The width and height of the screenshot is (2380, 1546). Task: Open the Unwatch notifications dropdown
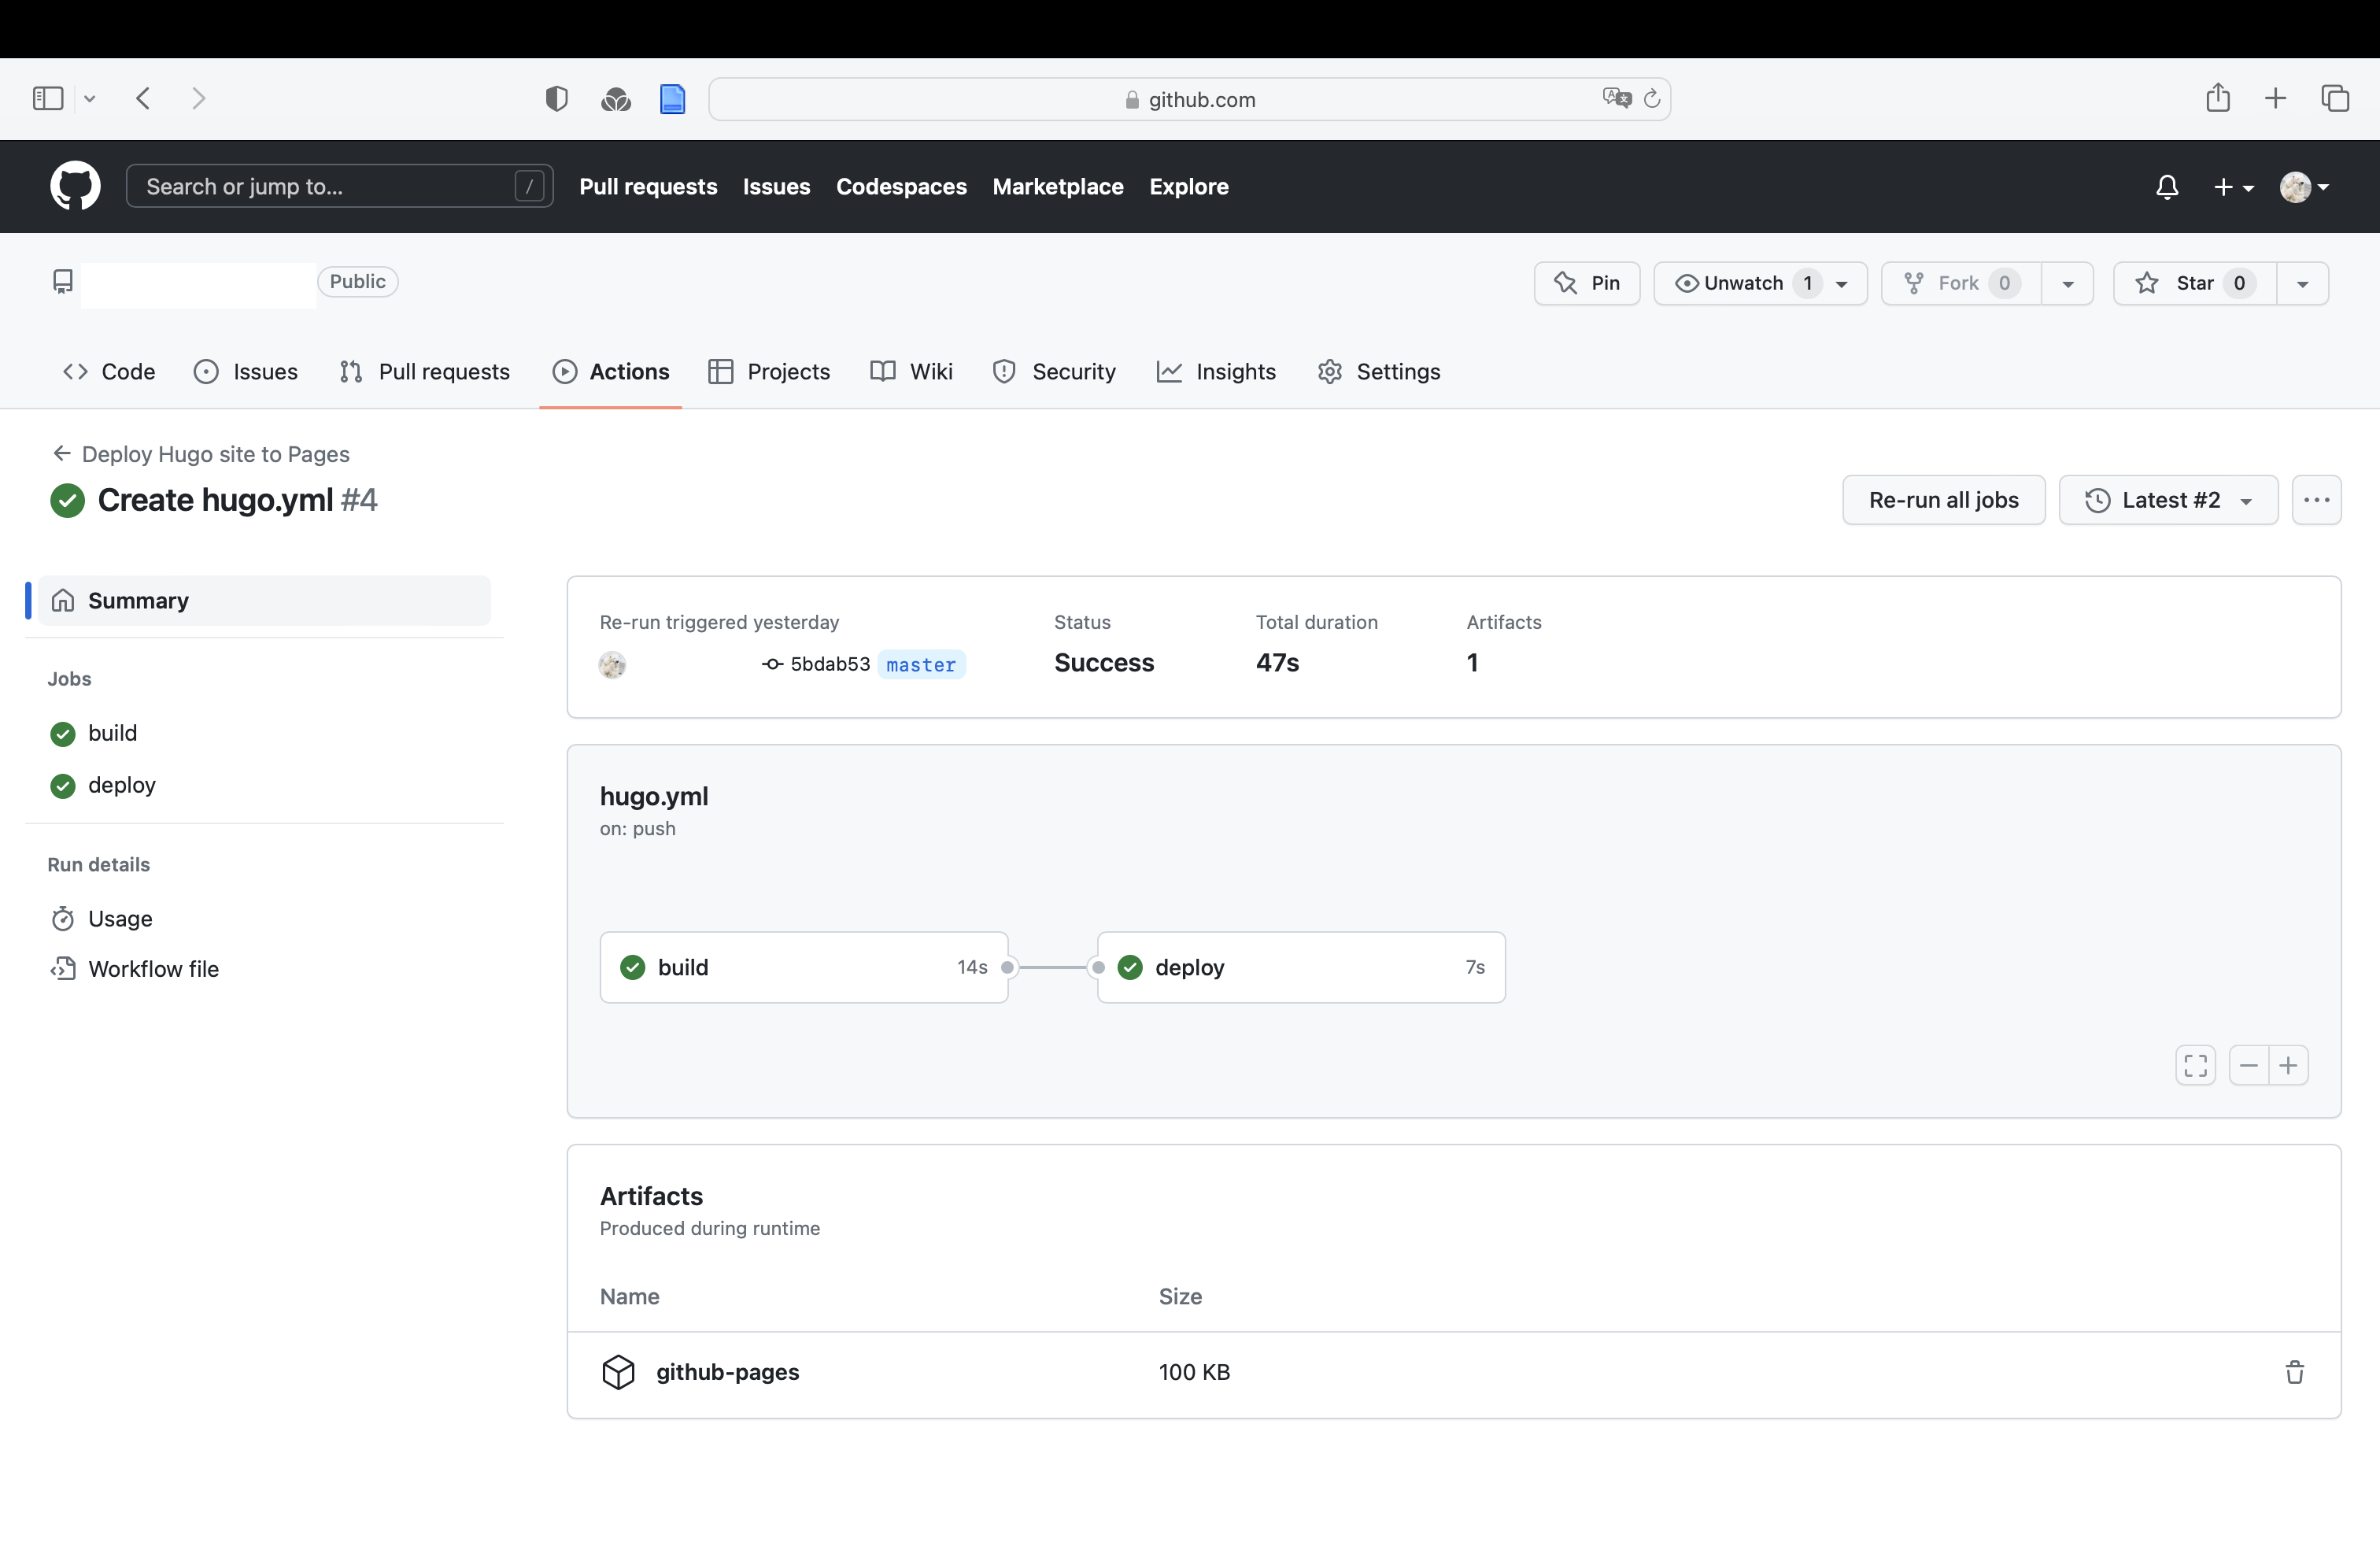1760,283
